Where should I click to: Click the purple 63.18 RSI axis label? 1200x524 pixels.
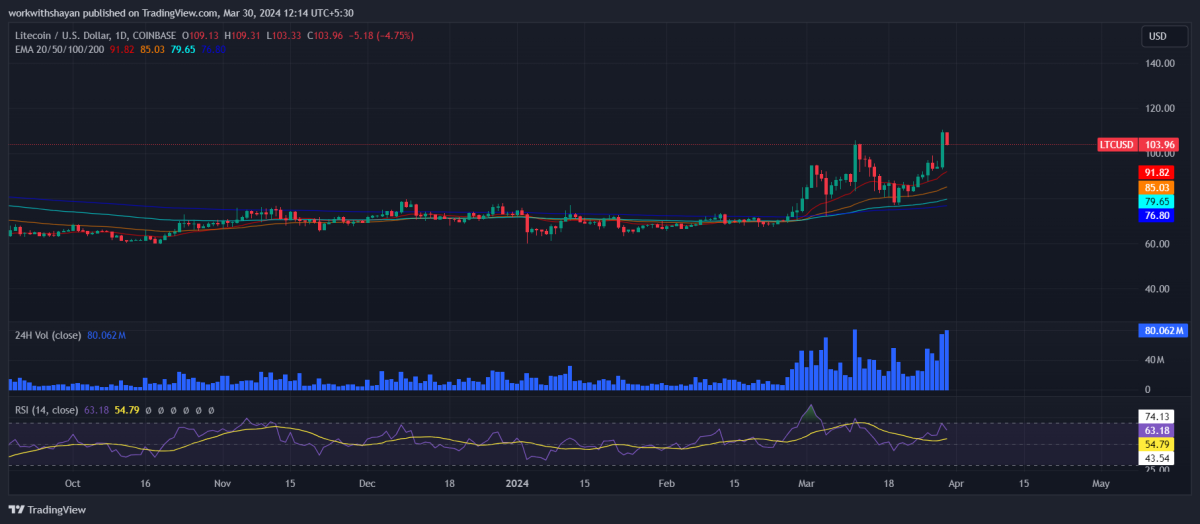coord(1158,429)
